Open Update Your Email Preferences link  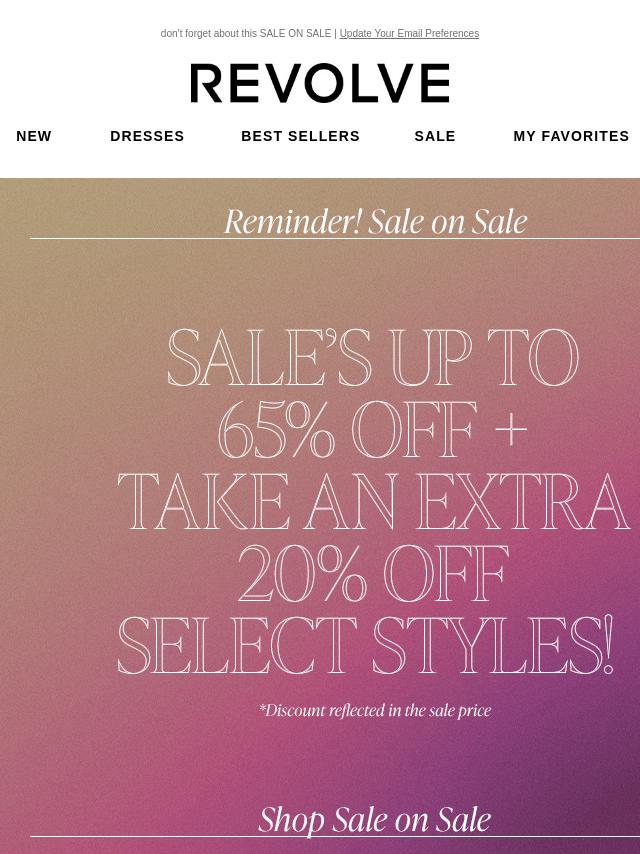tap(409, 33)
